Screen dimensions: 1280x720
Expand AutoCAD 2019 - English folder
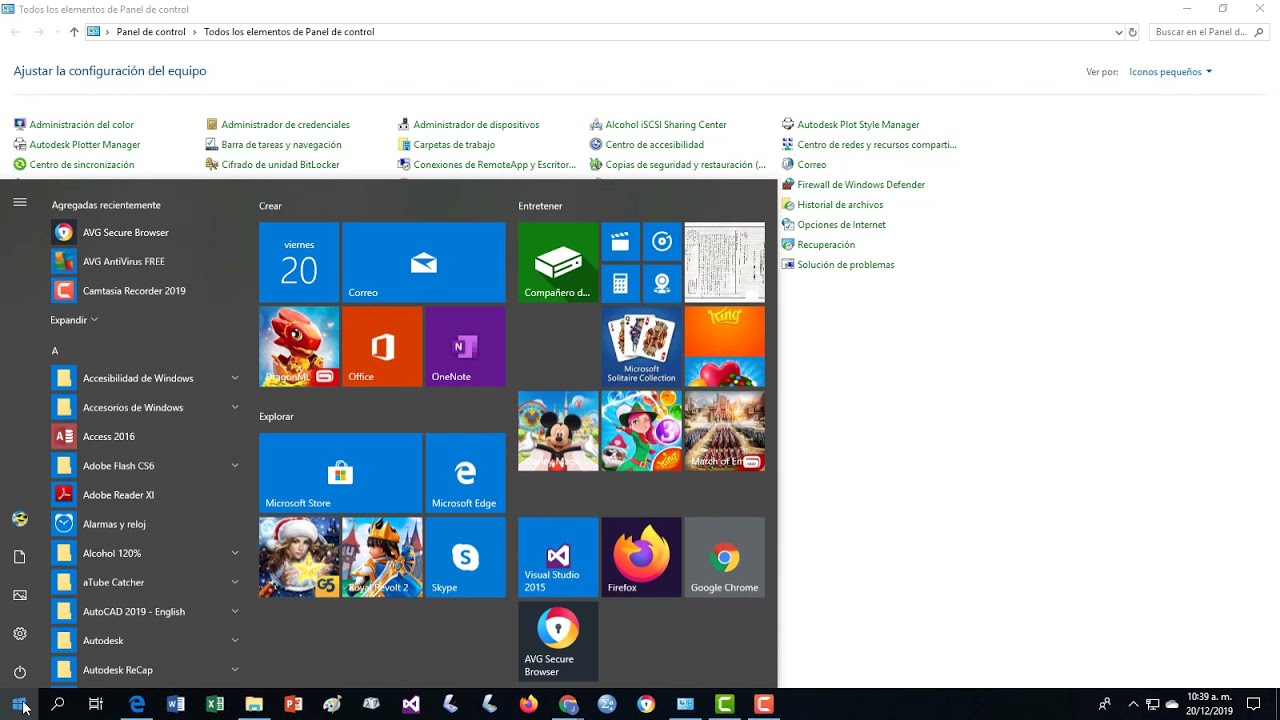(145, 611)
